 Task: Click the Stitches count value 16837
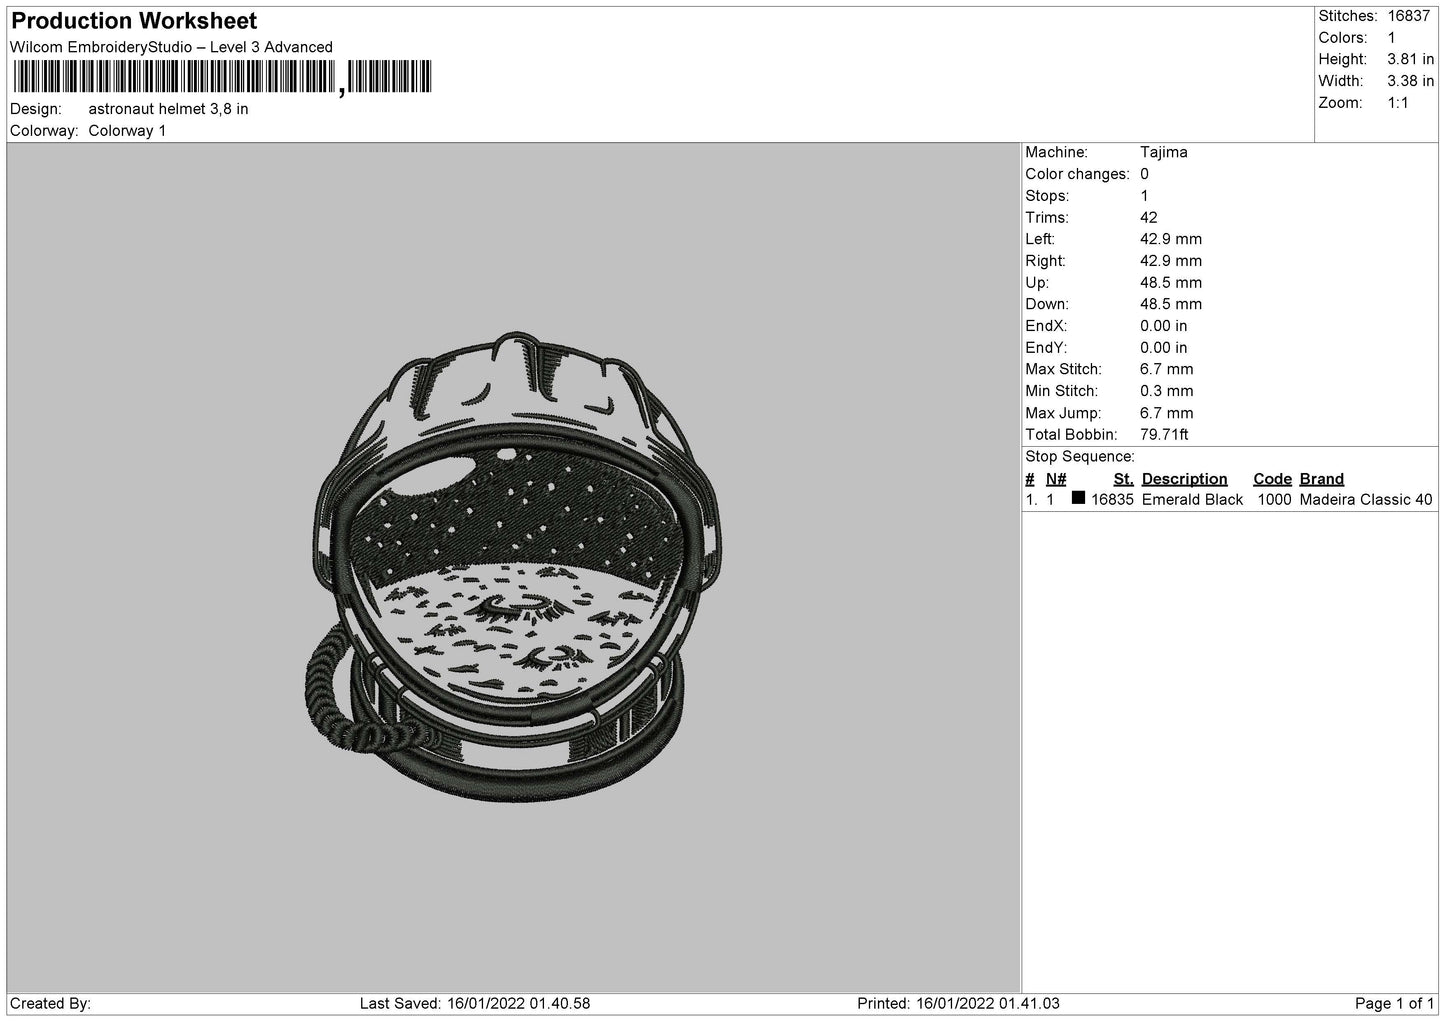1408,16
